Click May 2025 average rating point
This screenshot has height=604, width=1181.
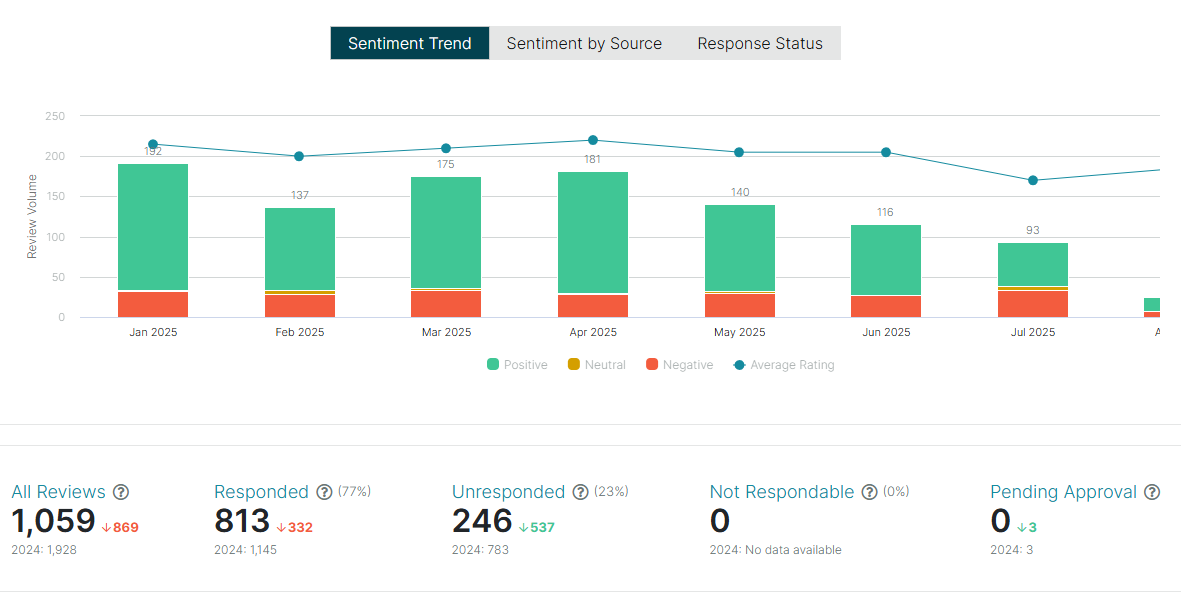[x=739, y=152]
